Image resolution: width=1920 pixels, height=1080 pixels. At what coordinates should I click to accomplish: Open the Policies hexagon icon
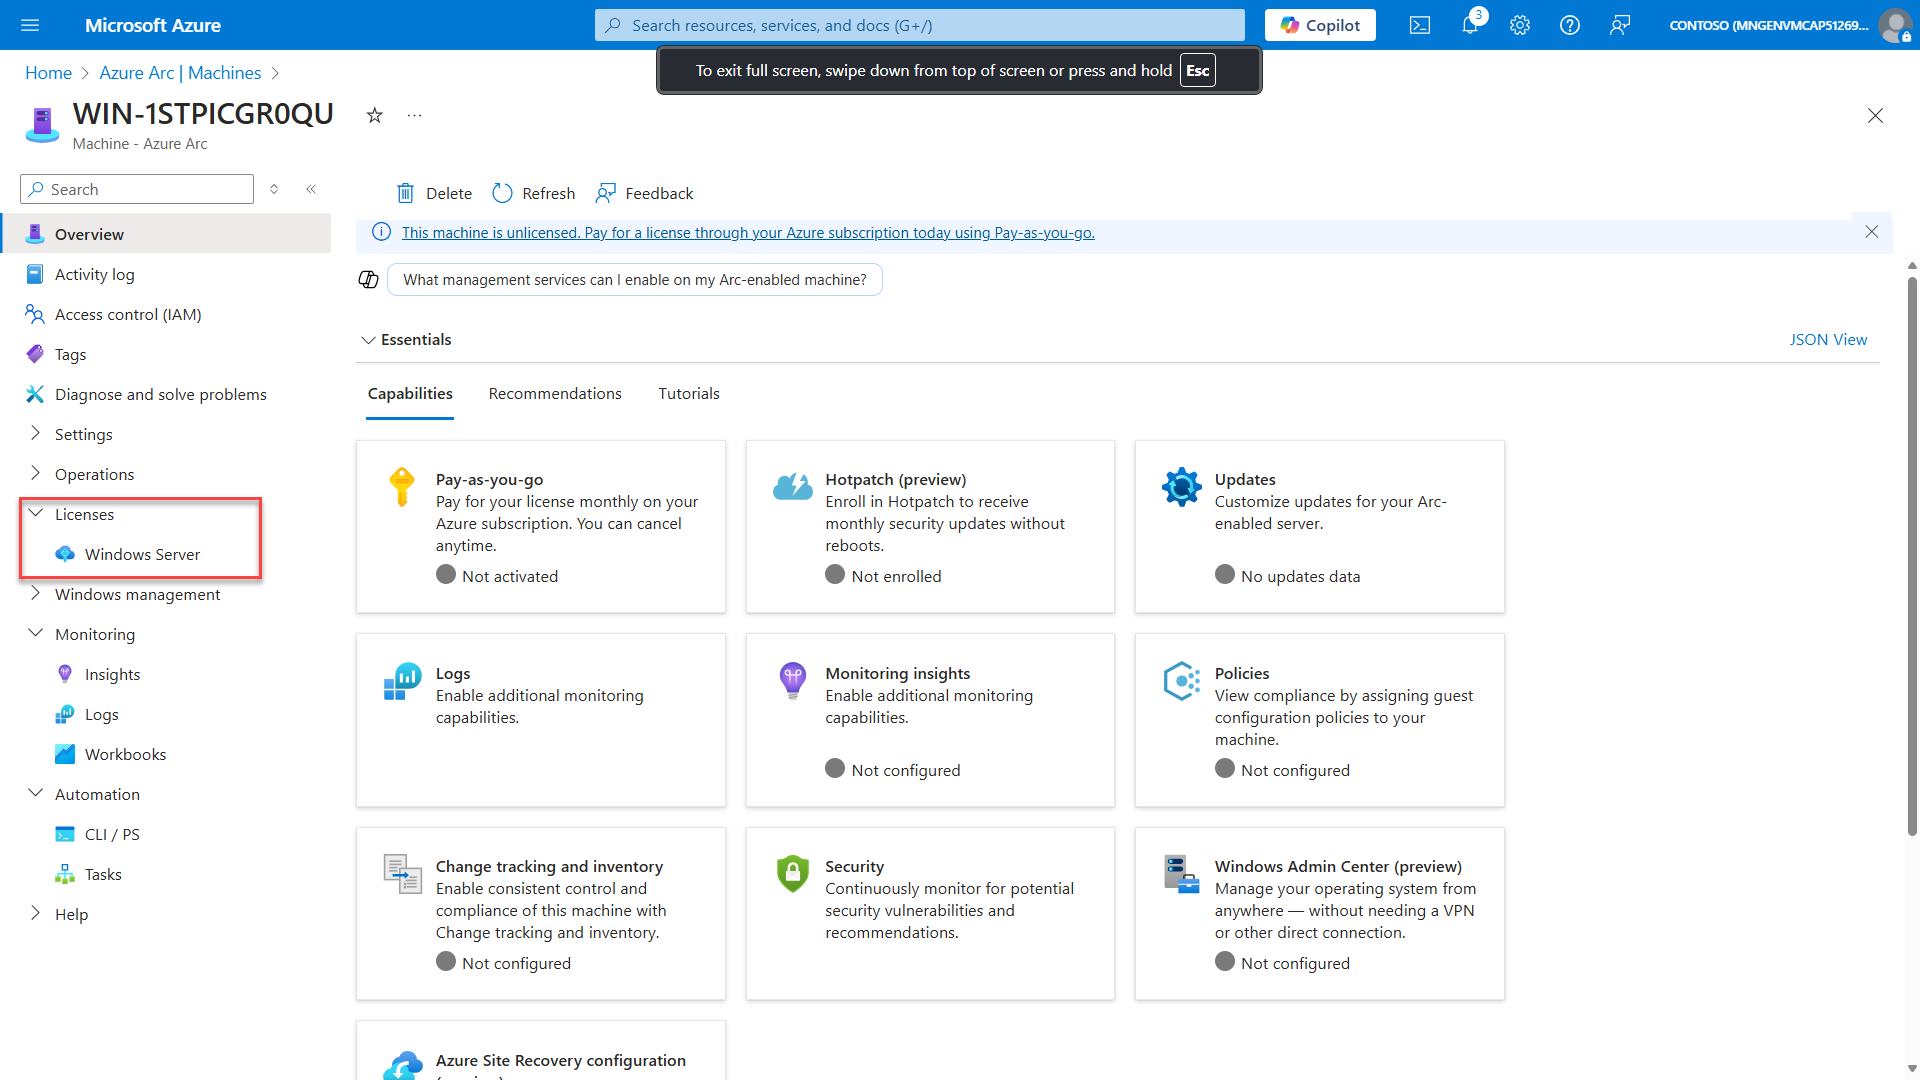coord(1182,681)
